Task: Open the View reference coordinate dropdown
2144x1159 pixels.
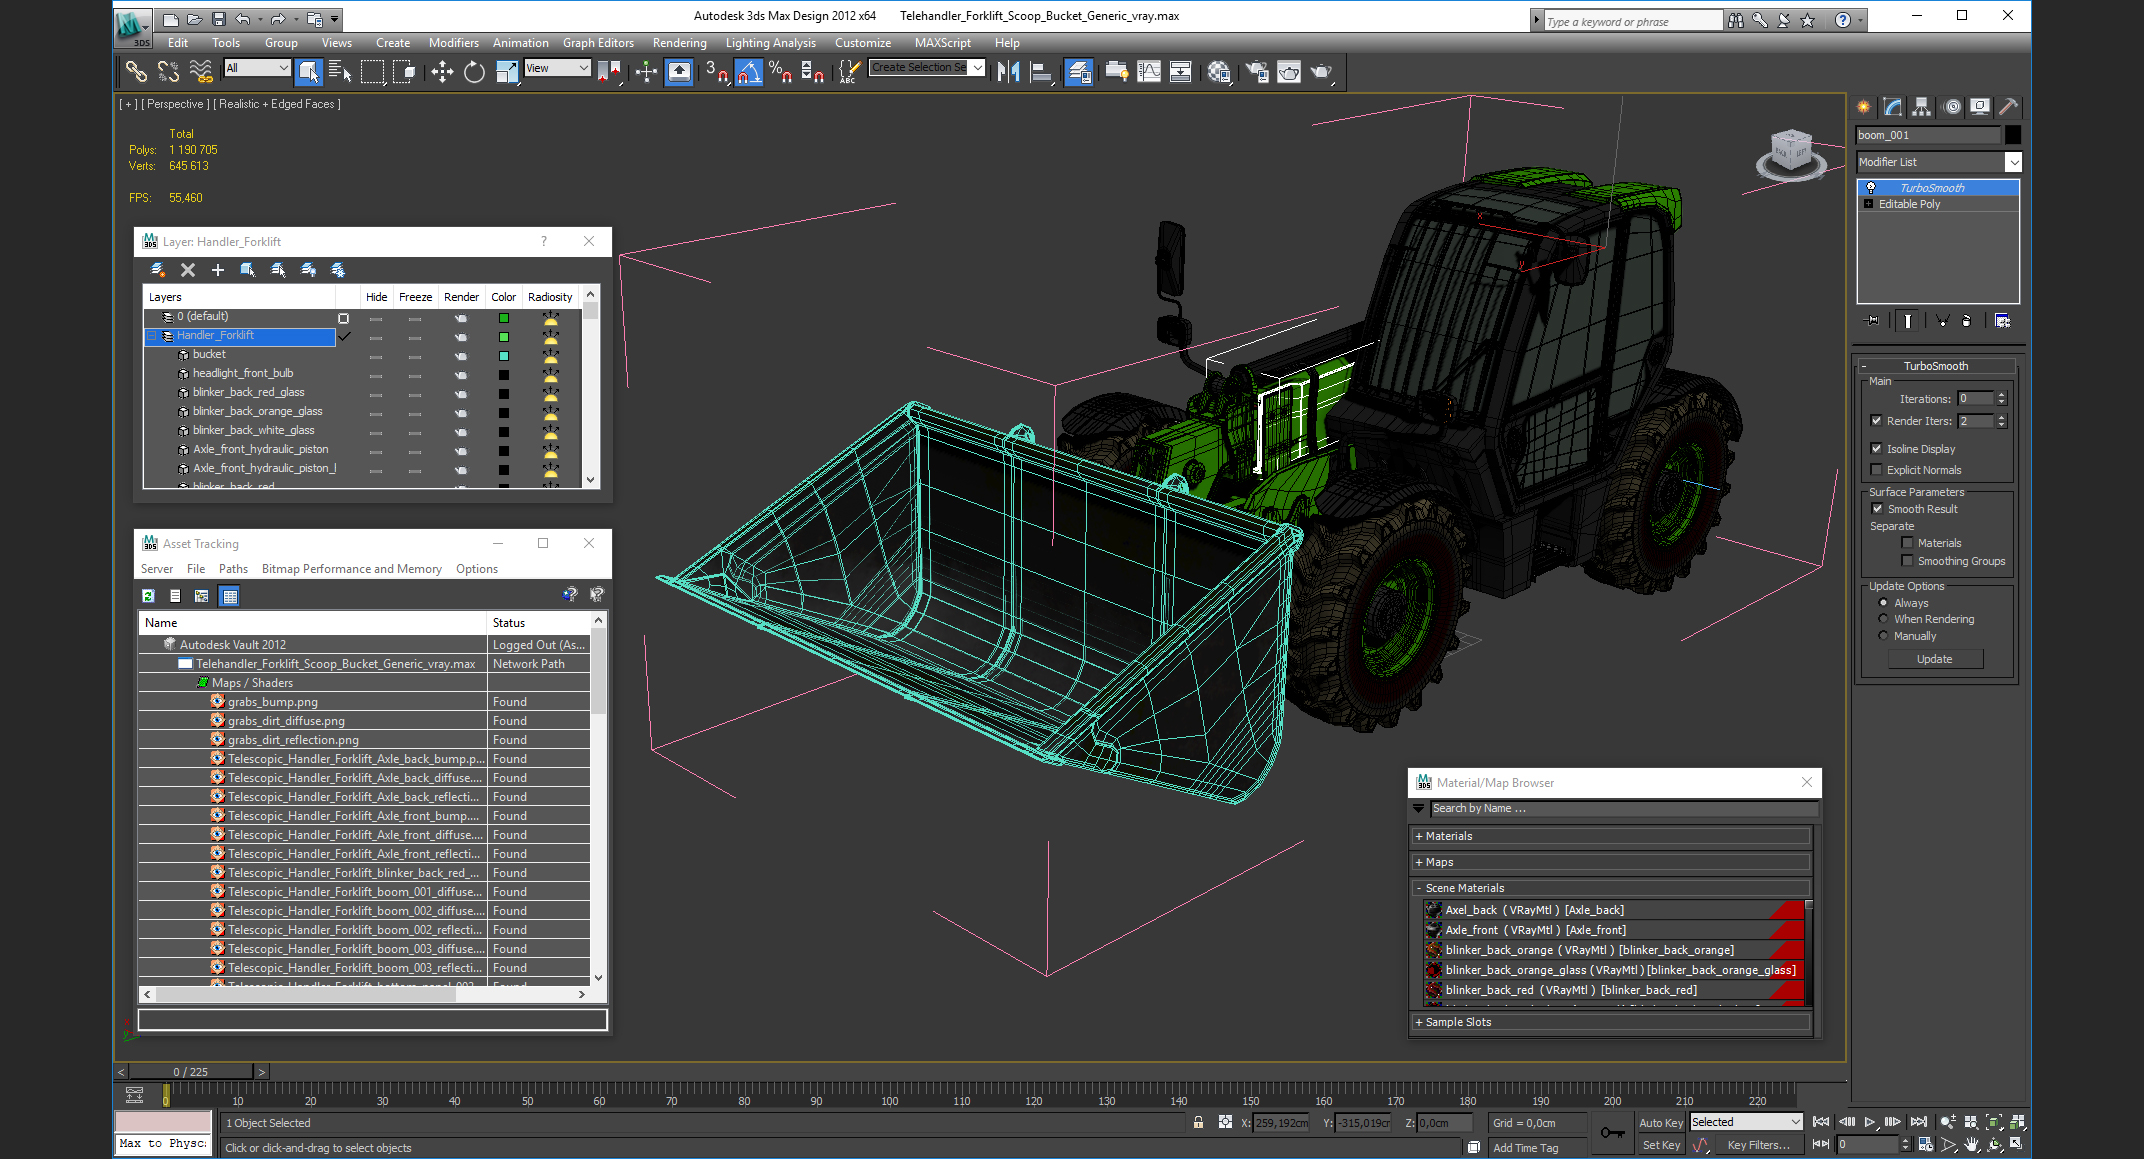Action: (557, 68)
